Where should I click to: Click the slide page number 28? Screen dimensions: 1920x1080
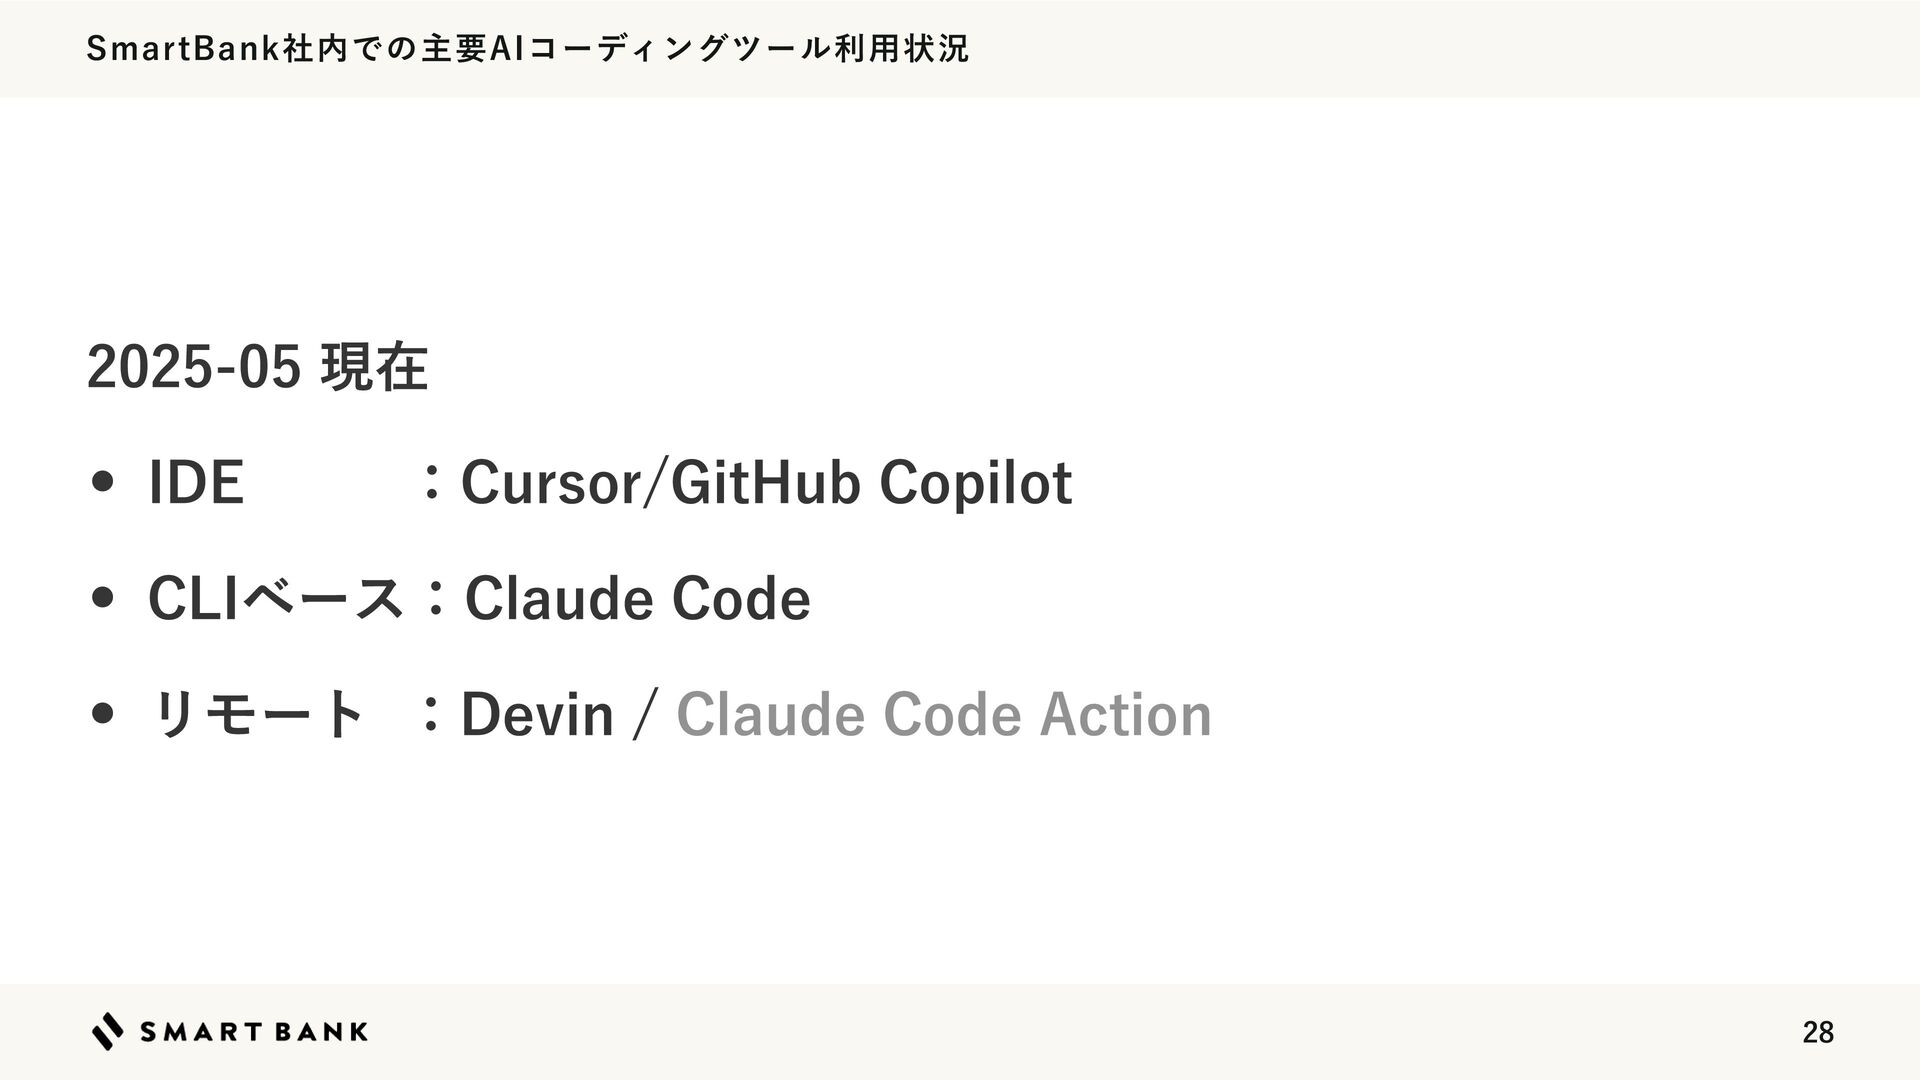tap(1817, 1033)
